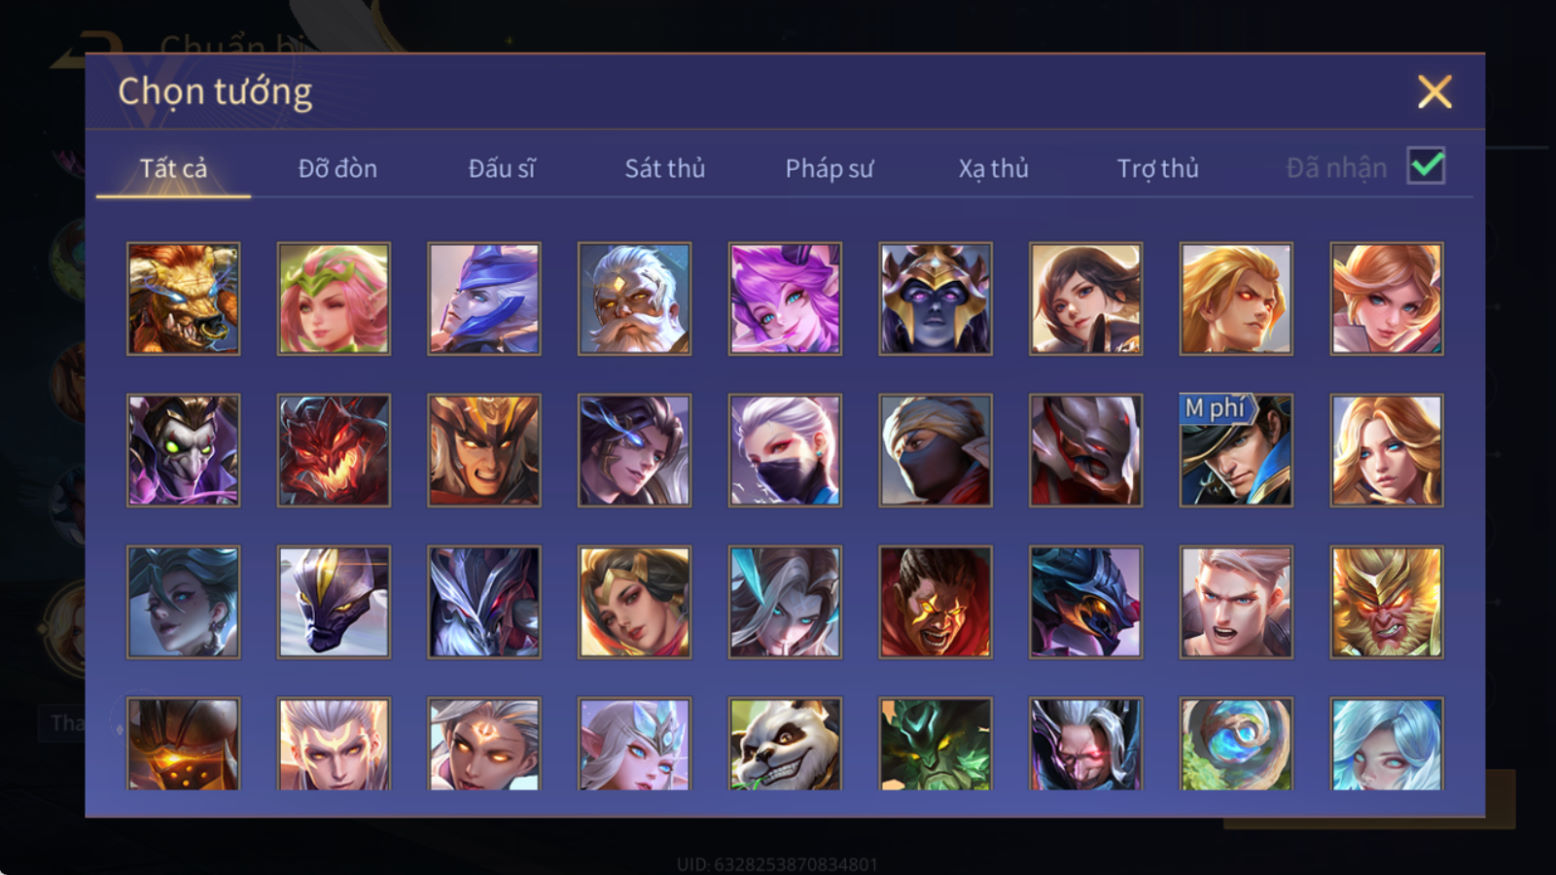
Task: Select the lion beast hero portrait
Action: tap(183, 299)
